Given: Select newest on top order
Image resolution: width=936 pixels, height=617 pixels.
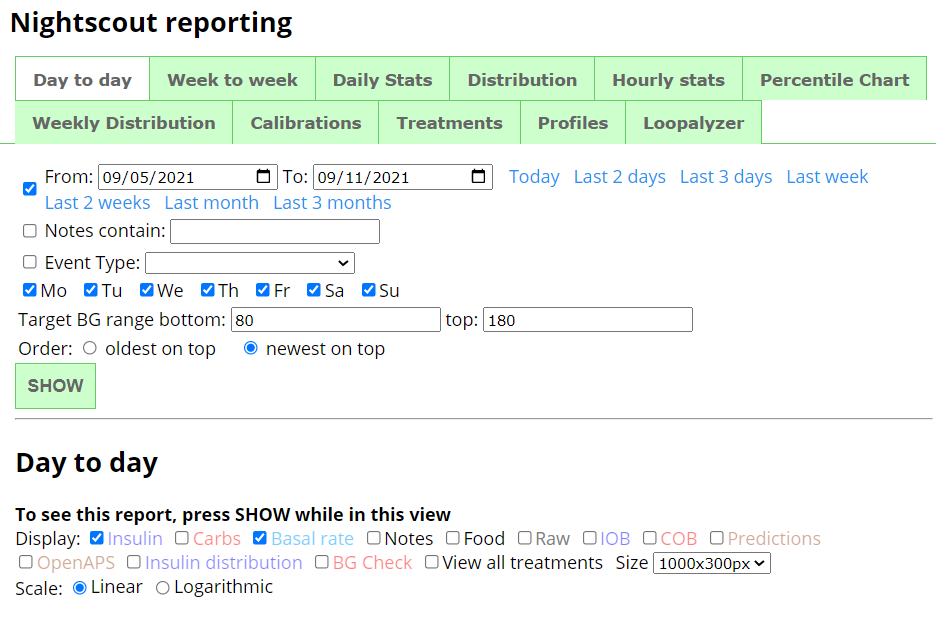Looking at the screenshot, I should click(251, 348).
